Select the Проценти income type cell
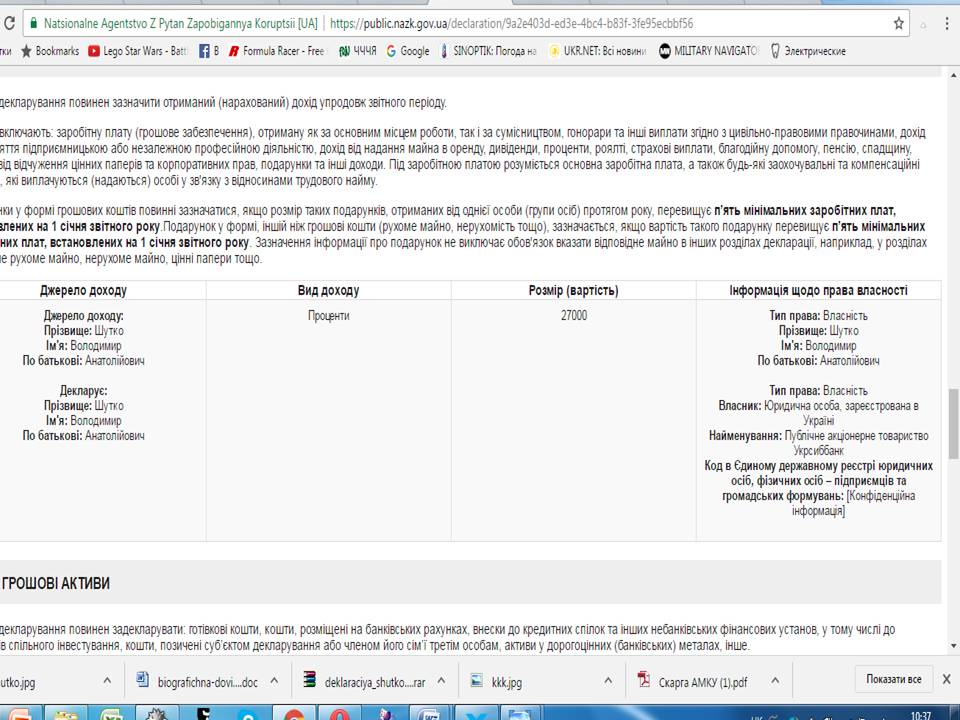This screenshot has height=720, width=960. [328, 316]
